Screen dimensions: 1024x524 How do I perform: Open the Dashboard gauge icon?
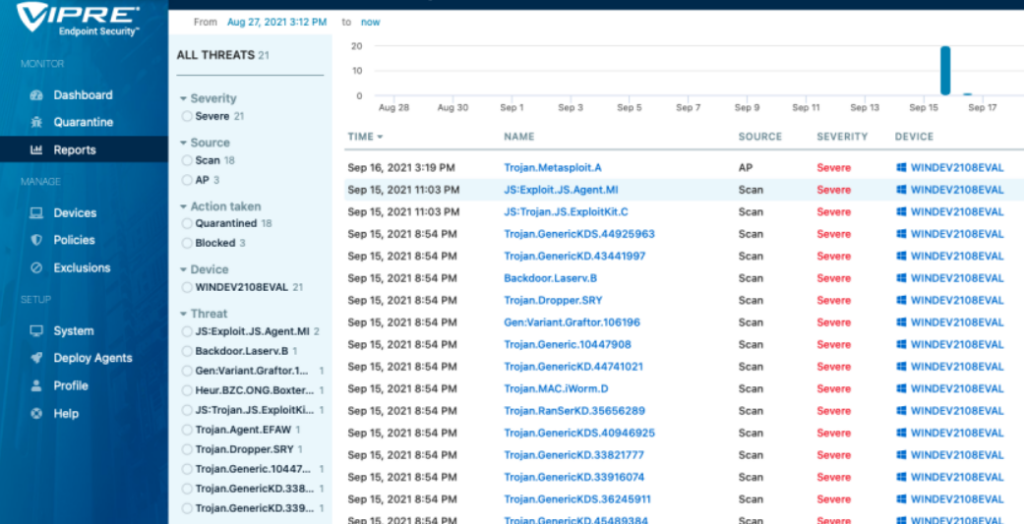(x=37, y=95)
